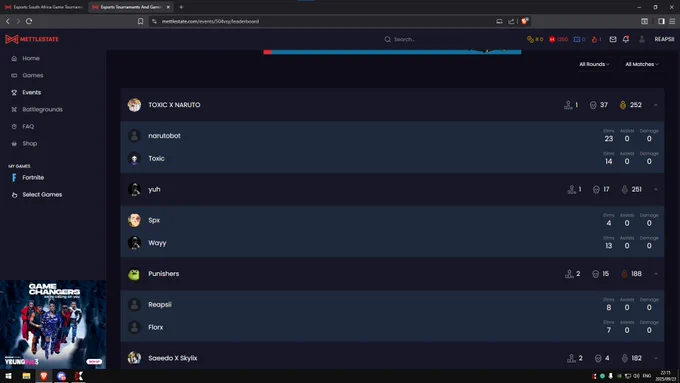Click the taskbar clock
This screenshot has width=680, height=383.
point(665,376)
